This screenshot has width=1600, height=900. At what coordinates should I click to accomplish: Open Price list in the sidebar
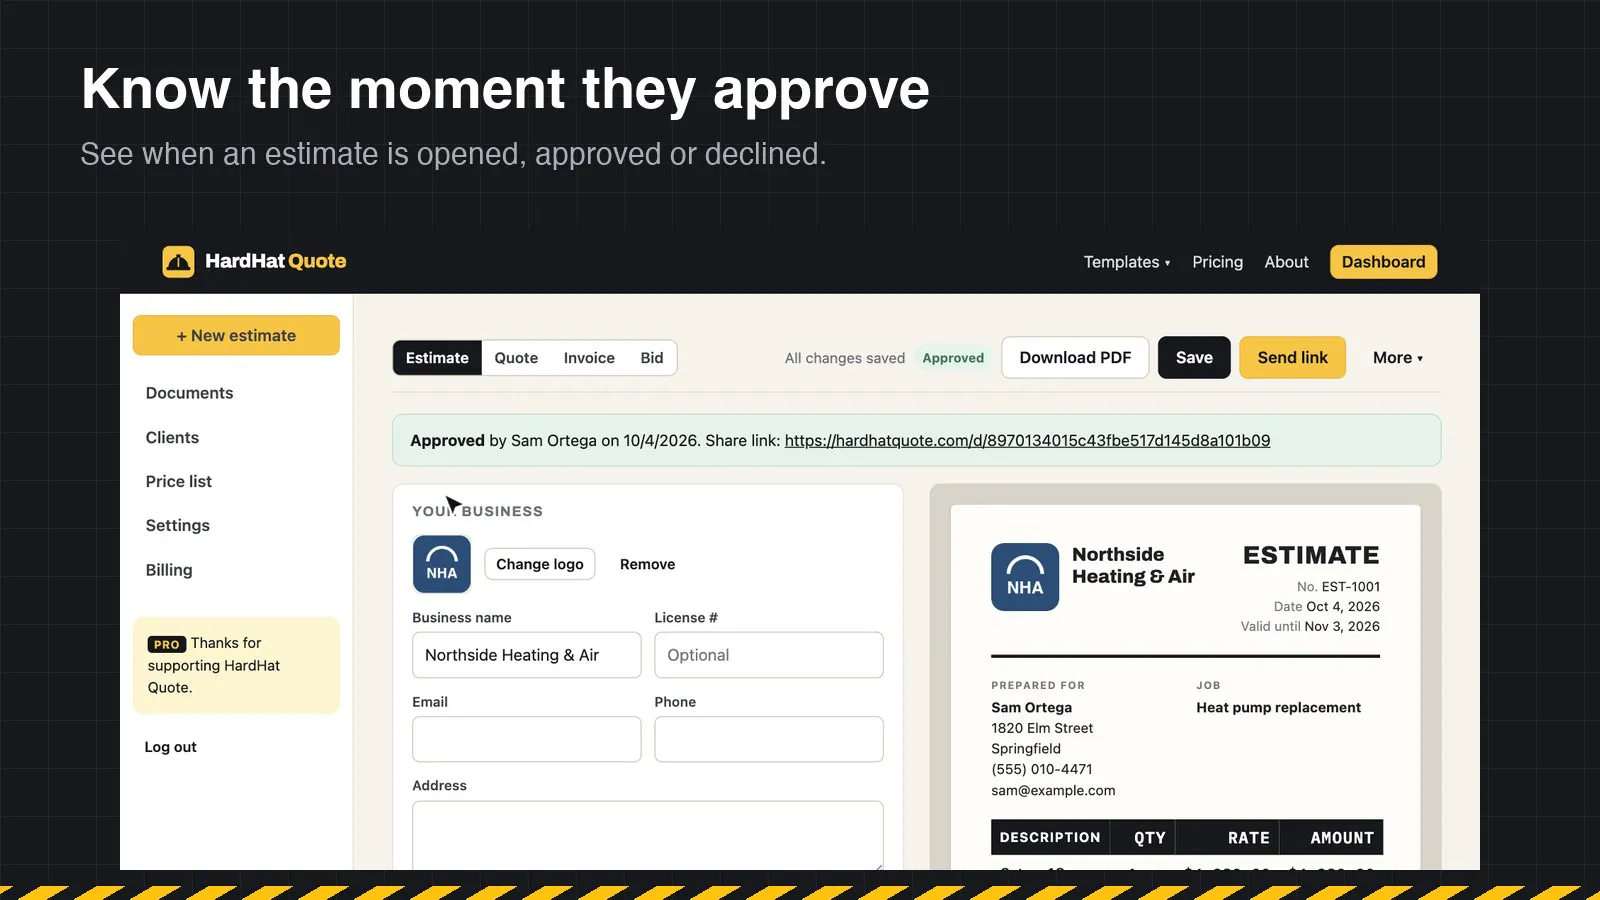coord(179,481)
